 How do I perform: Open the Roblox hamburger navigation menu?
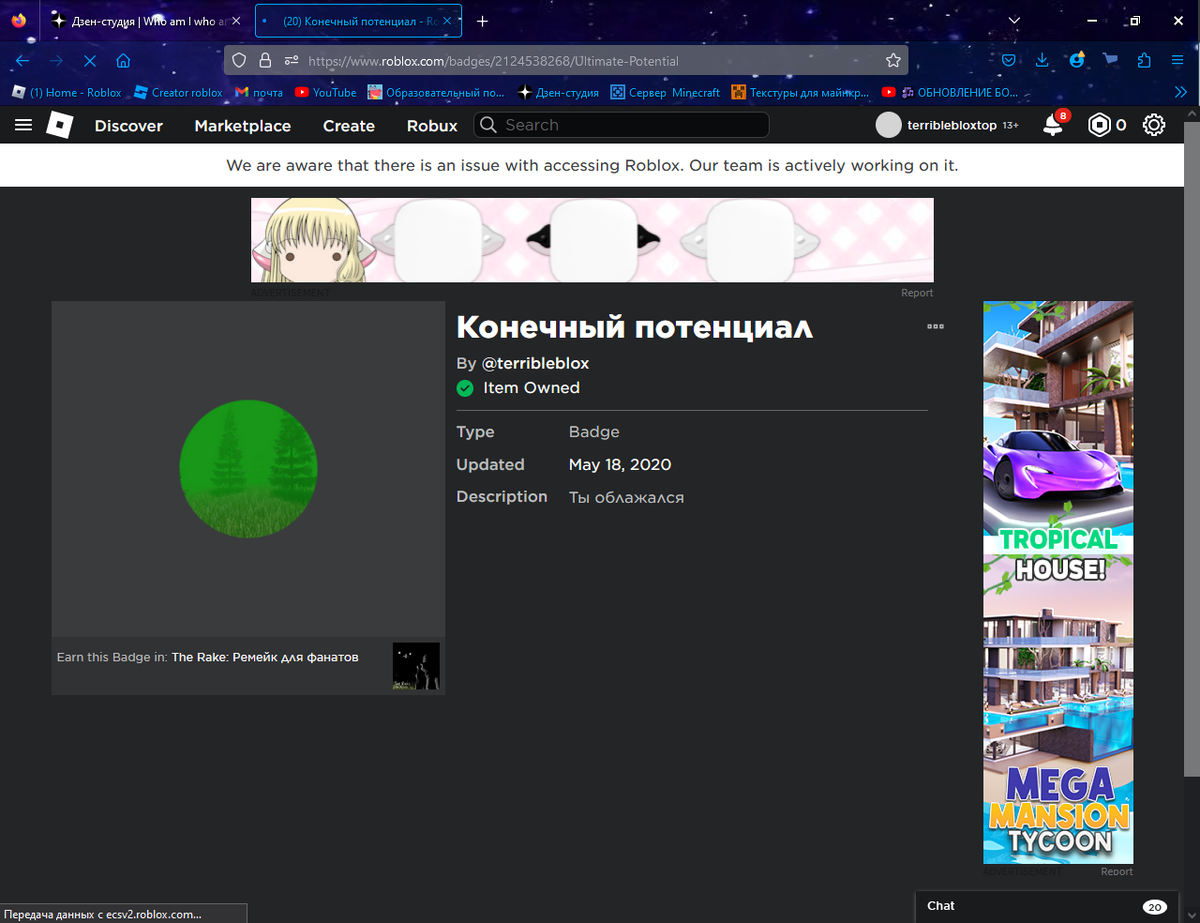[x=24, y=125]
